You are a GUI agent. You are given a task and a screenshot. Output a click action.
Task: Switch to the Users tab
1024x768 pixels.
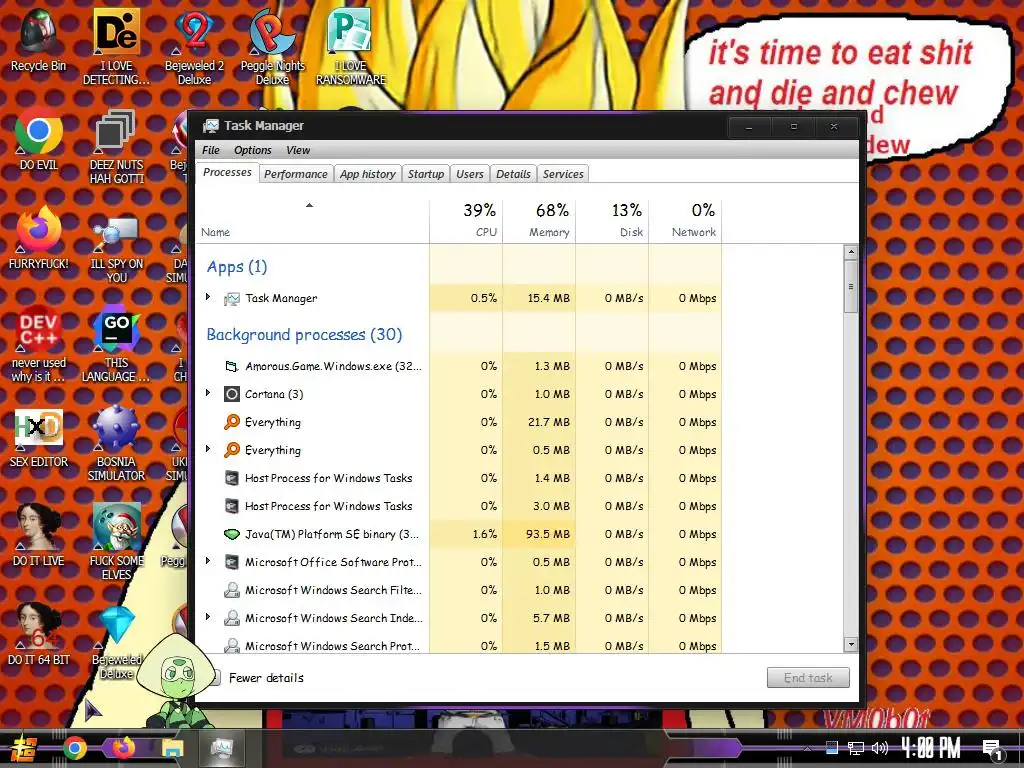pyautogui.click(x=470, y=174)
